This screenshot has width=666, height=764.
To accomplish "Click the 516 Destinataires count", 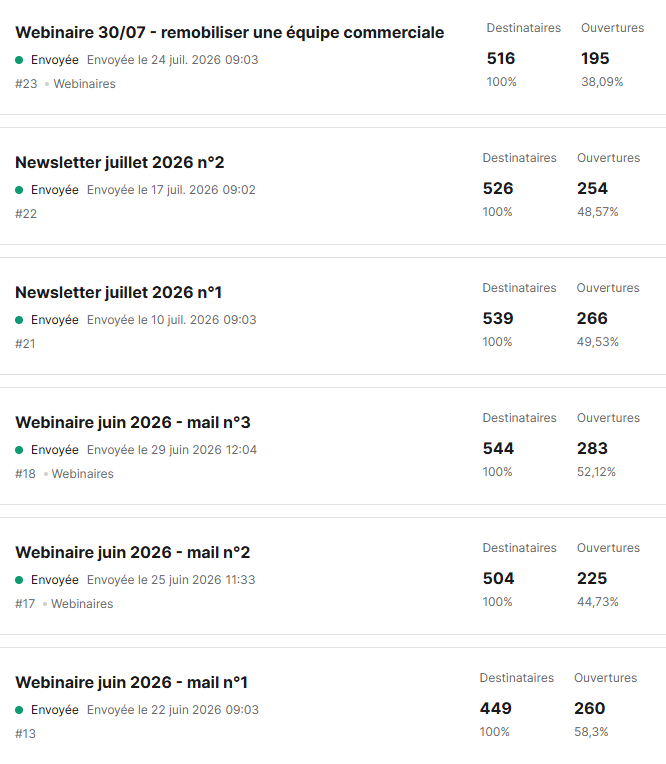I will coord(501,58).
